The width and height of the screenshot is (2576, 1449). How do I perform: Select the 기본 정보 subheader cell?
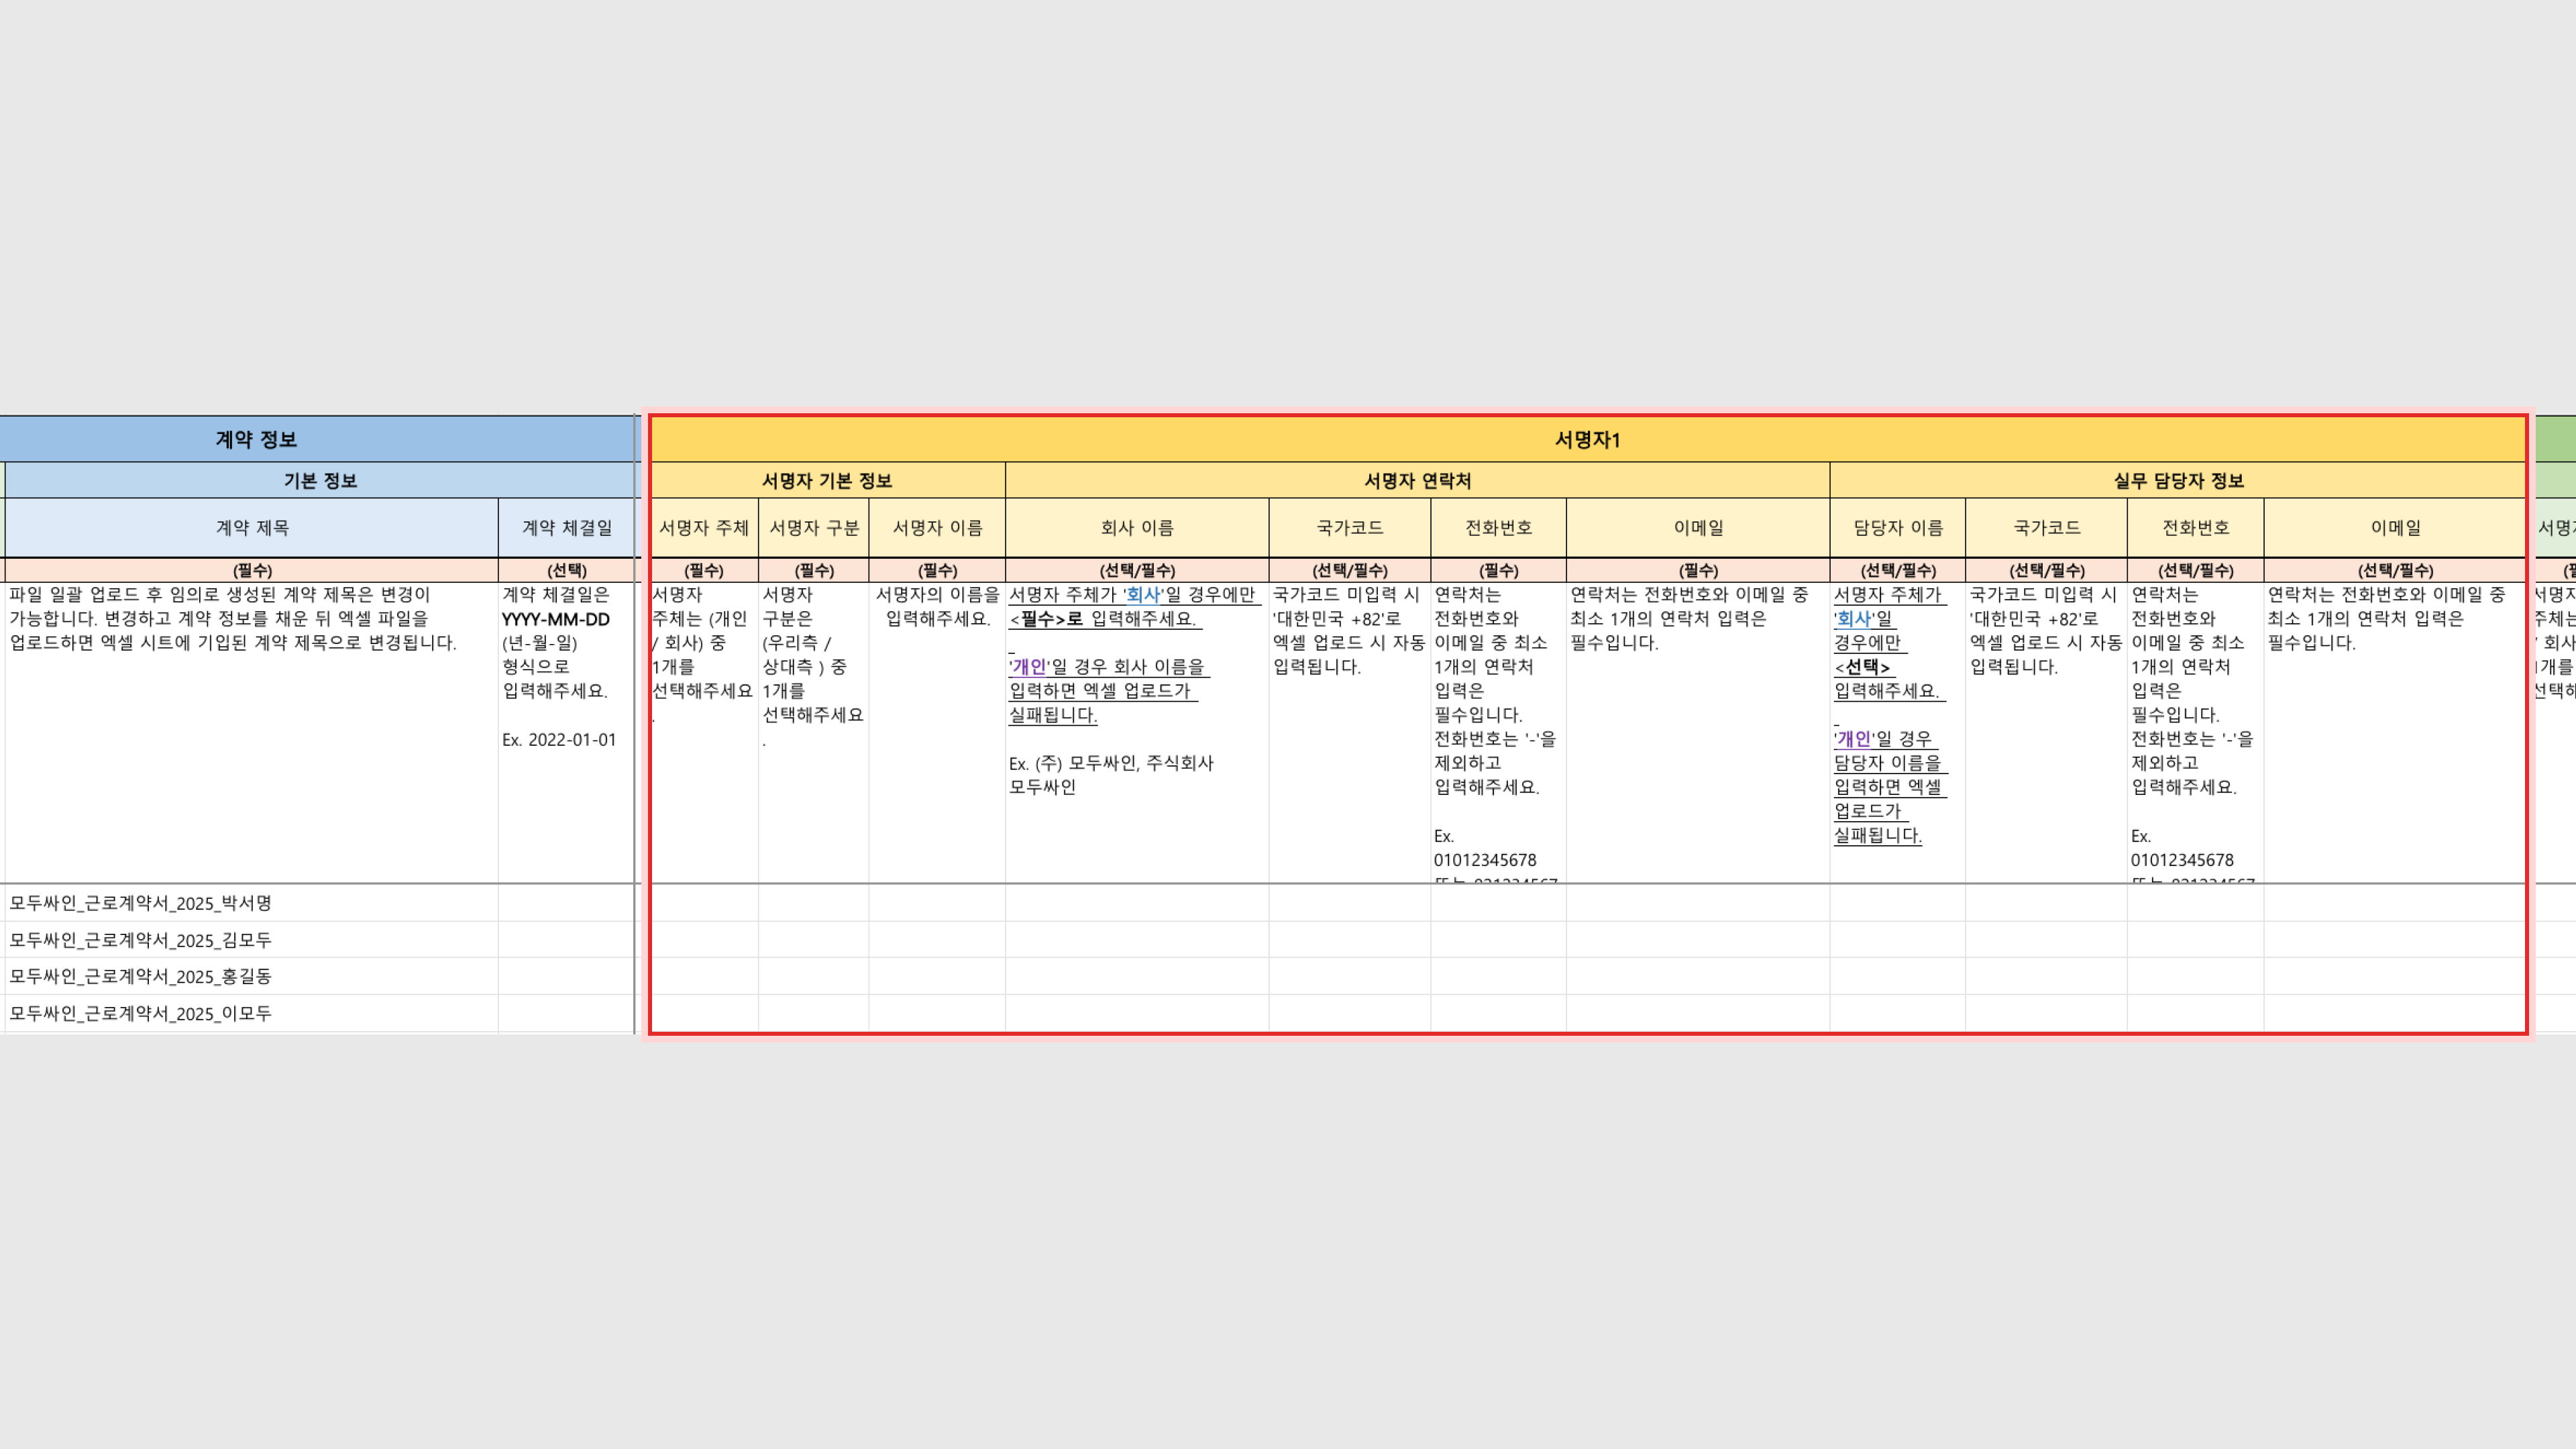(x=320, y=481)
